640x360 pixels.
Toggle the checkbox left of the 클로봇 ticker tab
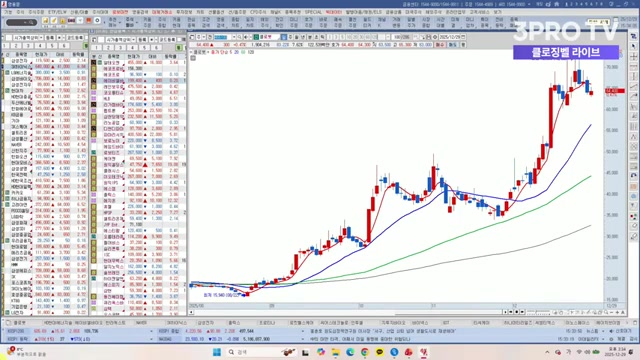coord(8,322)
